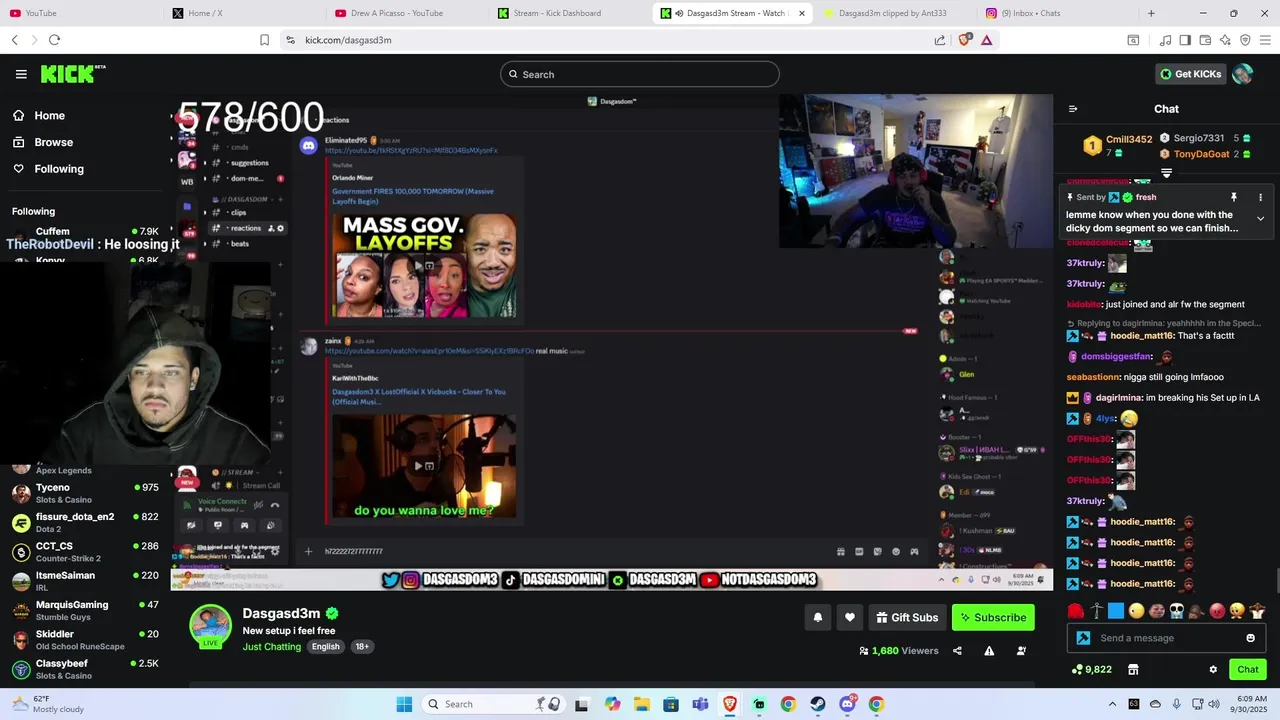Image resolution: width=1280 pixels, height=720 pixels.
Task: Toggle the microphone tray icon
Action: coord(1176,704)
